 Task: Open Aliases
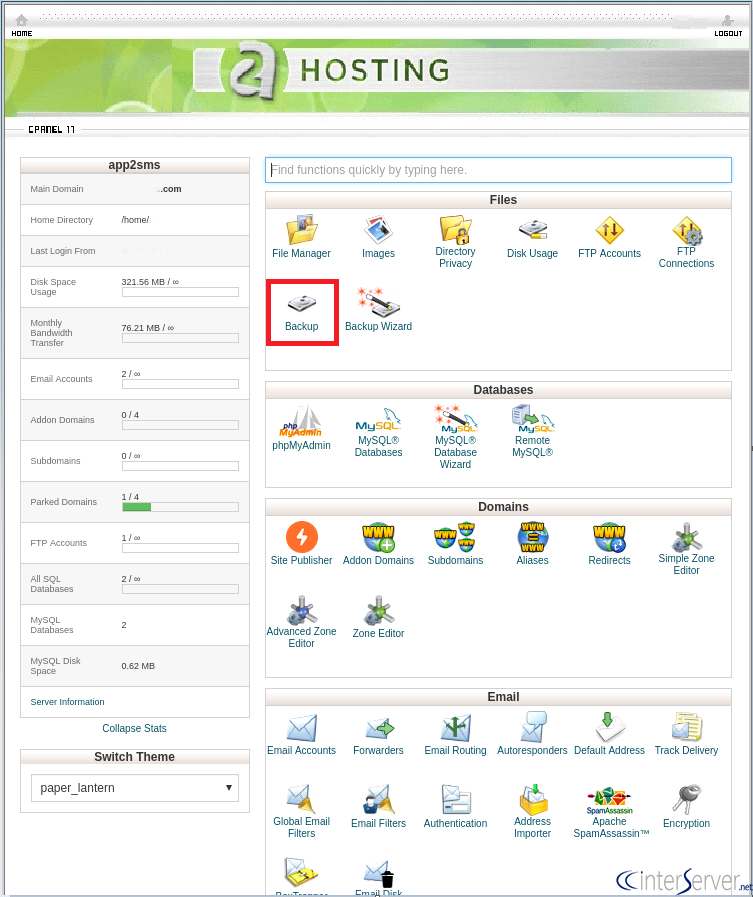coord(532,543)
